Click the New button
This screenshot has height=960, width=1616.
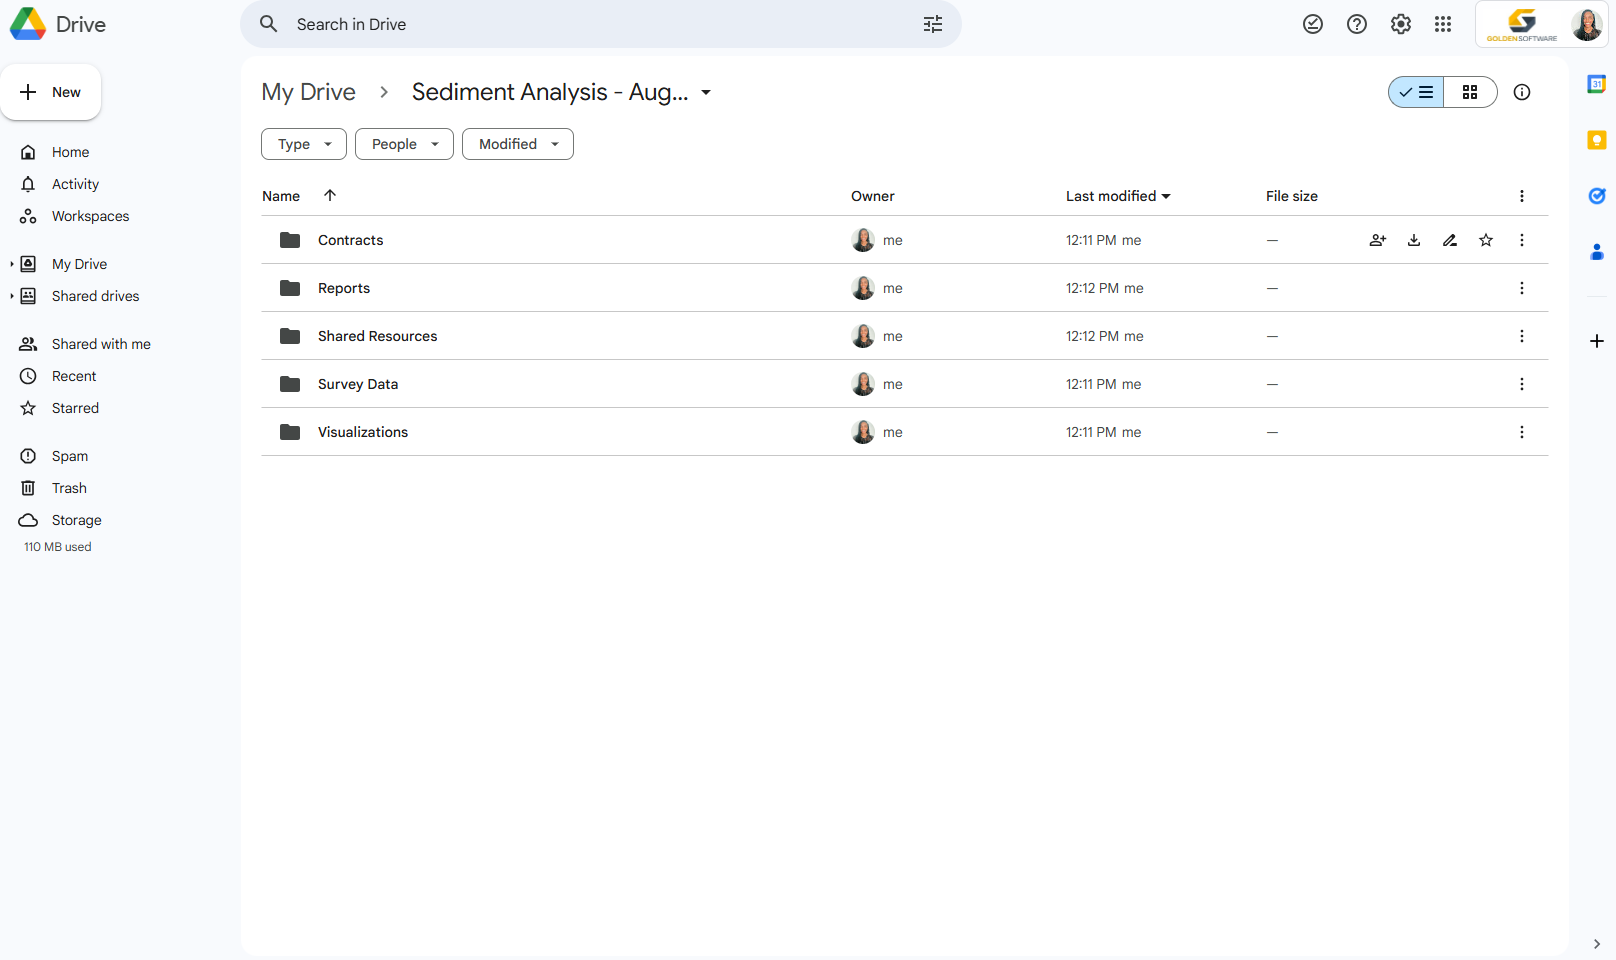[x=51, y=91]
